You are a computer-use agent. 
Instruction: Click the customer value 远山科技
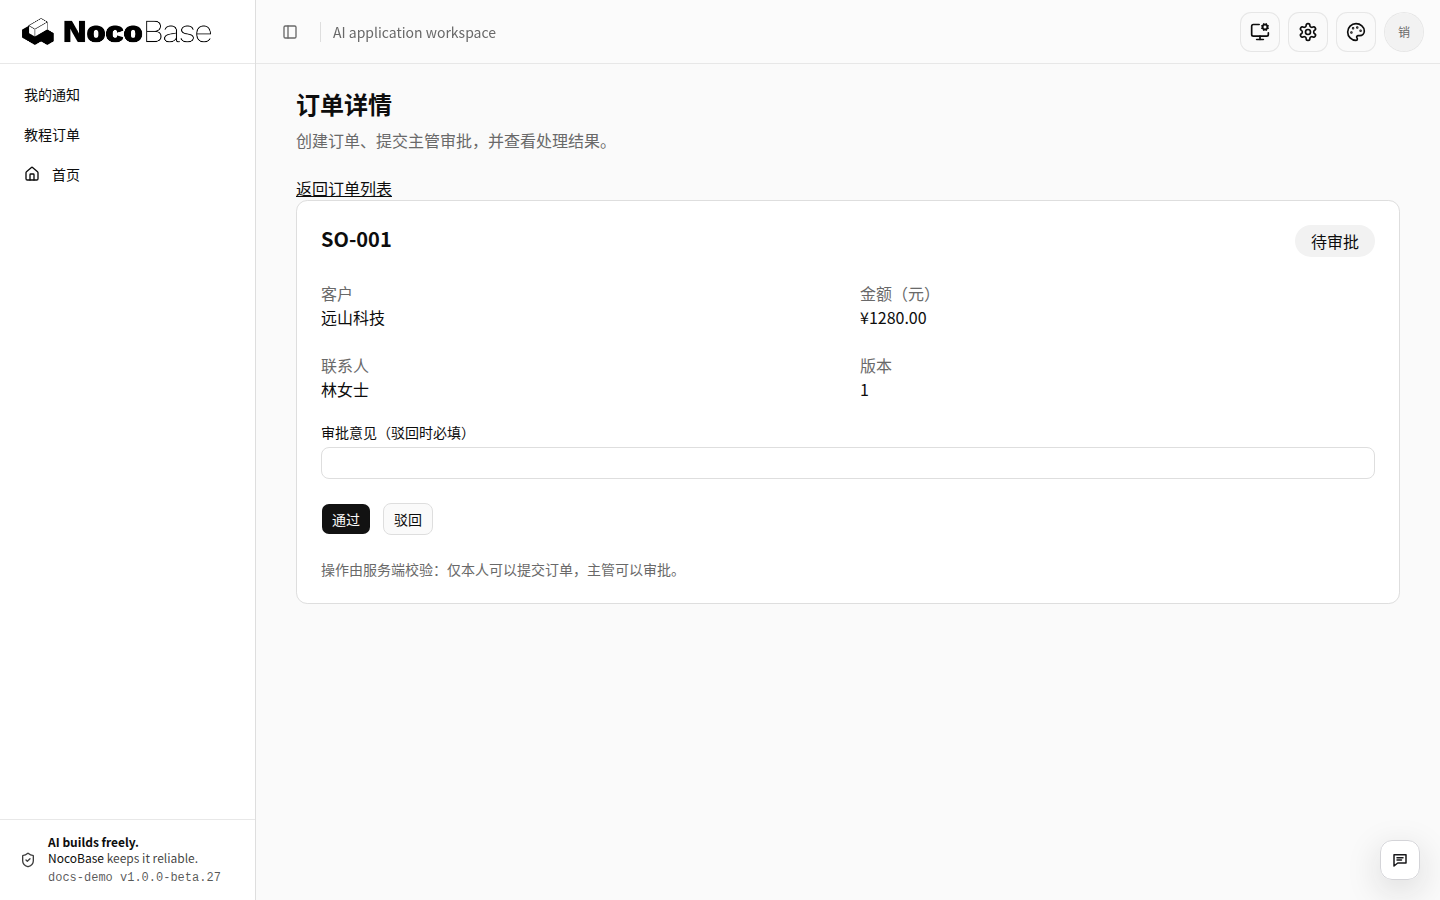click(x=353, y=318)
